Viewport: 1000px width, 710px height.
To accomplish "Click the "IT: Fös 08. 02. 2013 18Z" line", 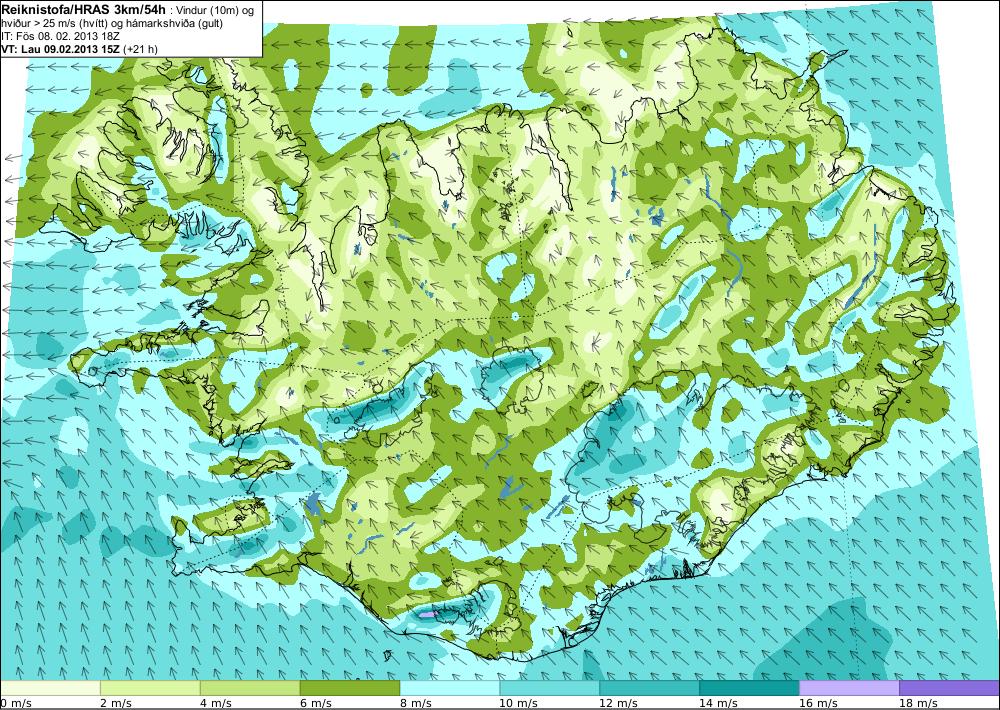I will pos(61,36).
